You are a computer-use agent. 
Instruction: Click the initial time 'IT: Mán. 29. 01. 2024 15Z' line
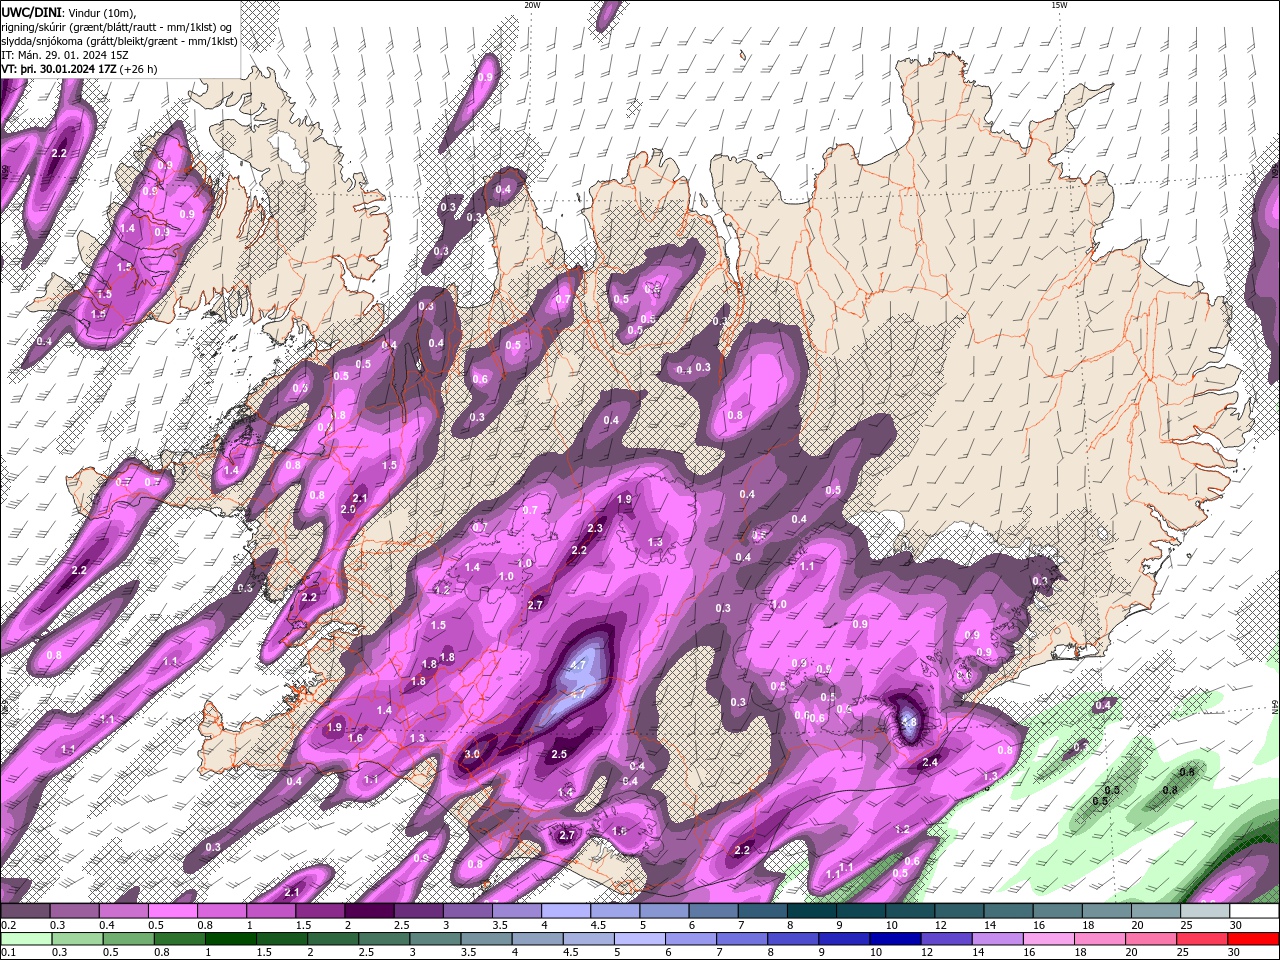point(64,56)
